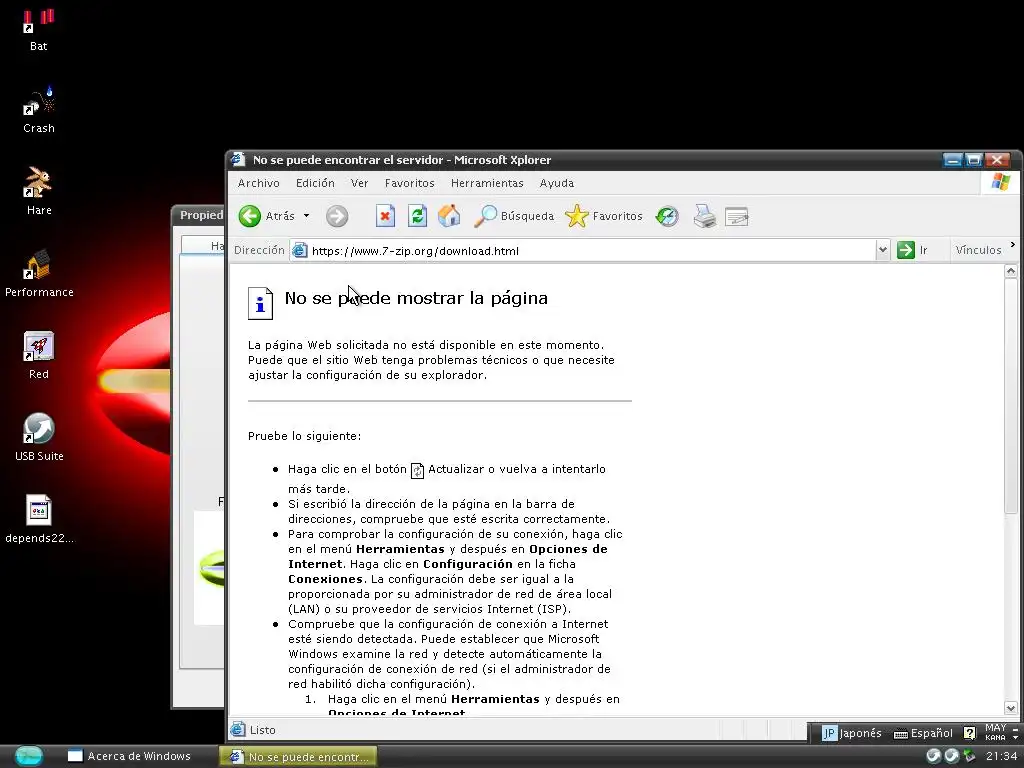Open browsing History clock icon
The width and height of the screenshot is (1024, 768).
click(x=667, y=216)
